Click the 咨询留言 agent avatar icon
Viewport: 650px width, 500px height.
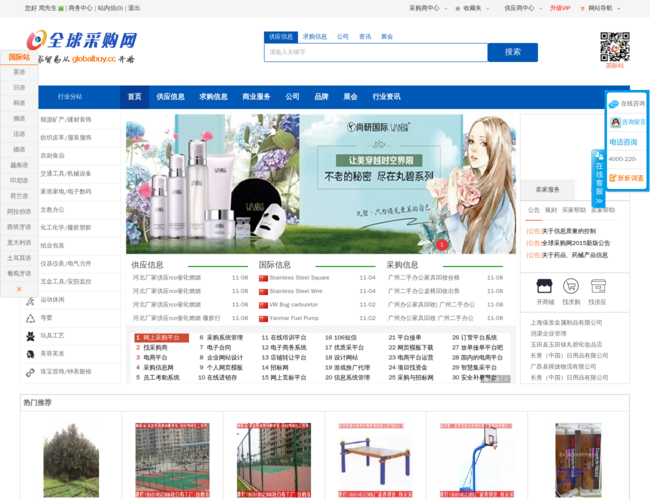coord(615,122)
